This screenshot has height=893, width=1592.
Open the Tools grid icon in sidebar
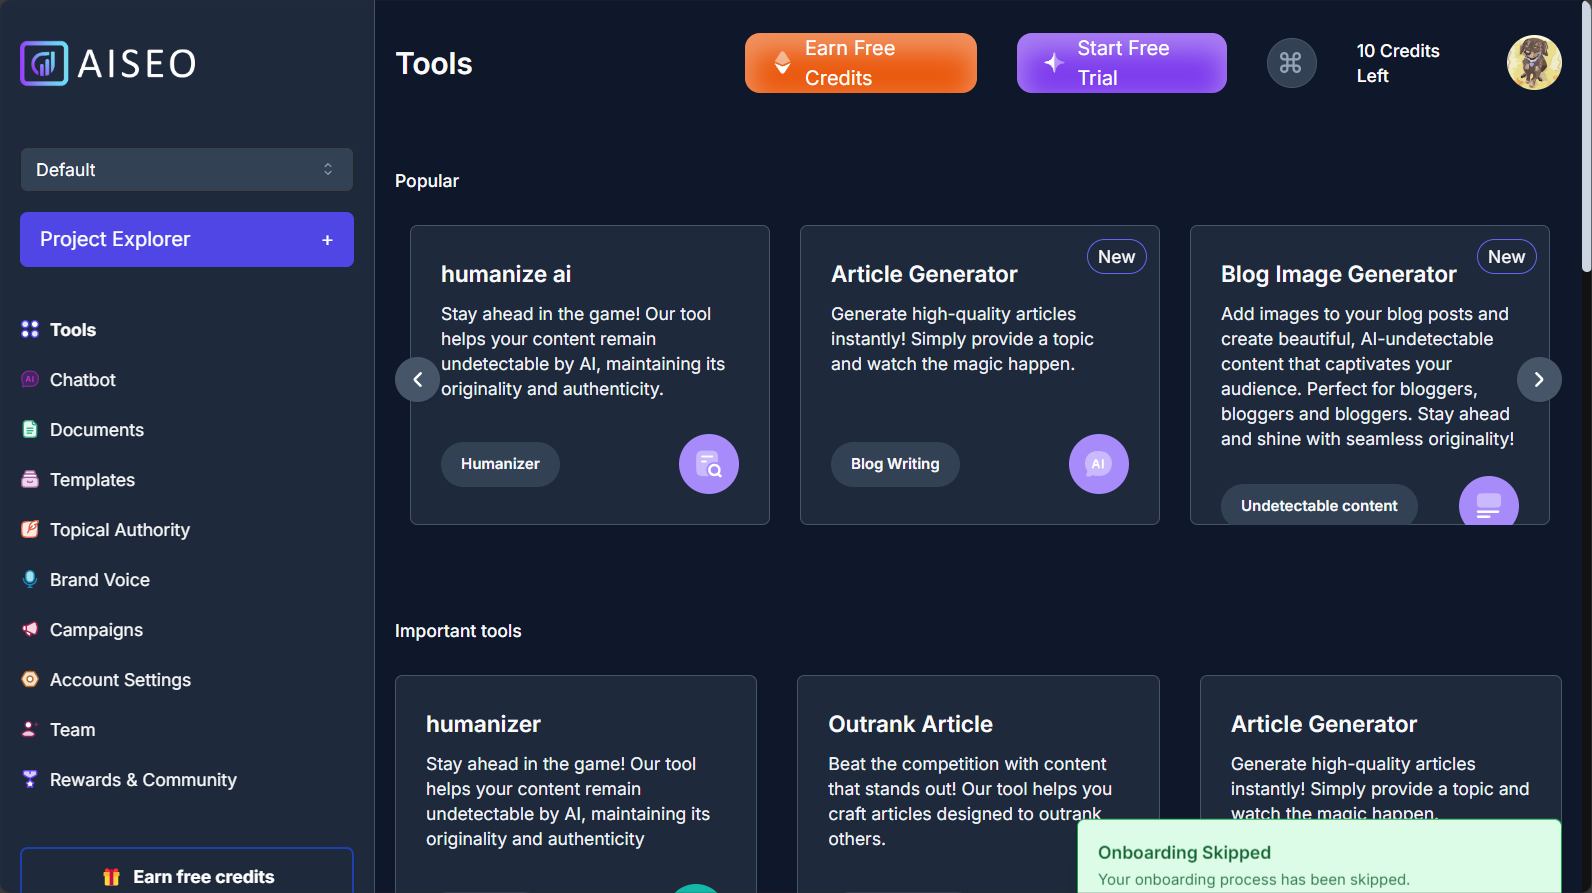click(x=30, y=329)
